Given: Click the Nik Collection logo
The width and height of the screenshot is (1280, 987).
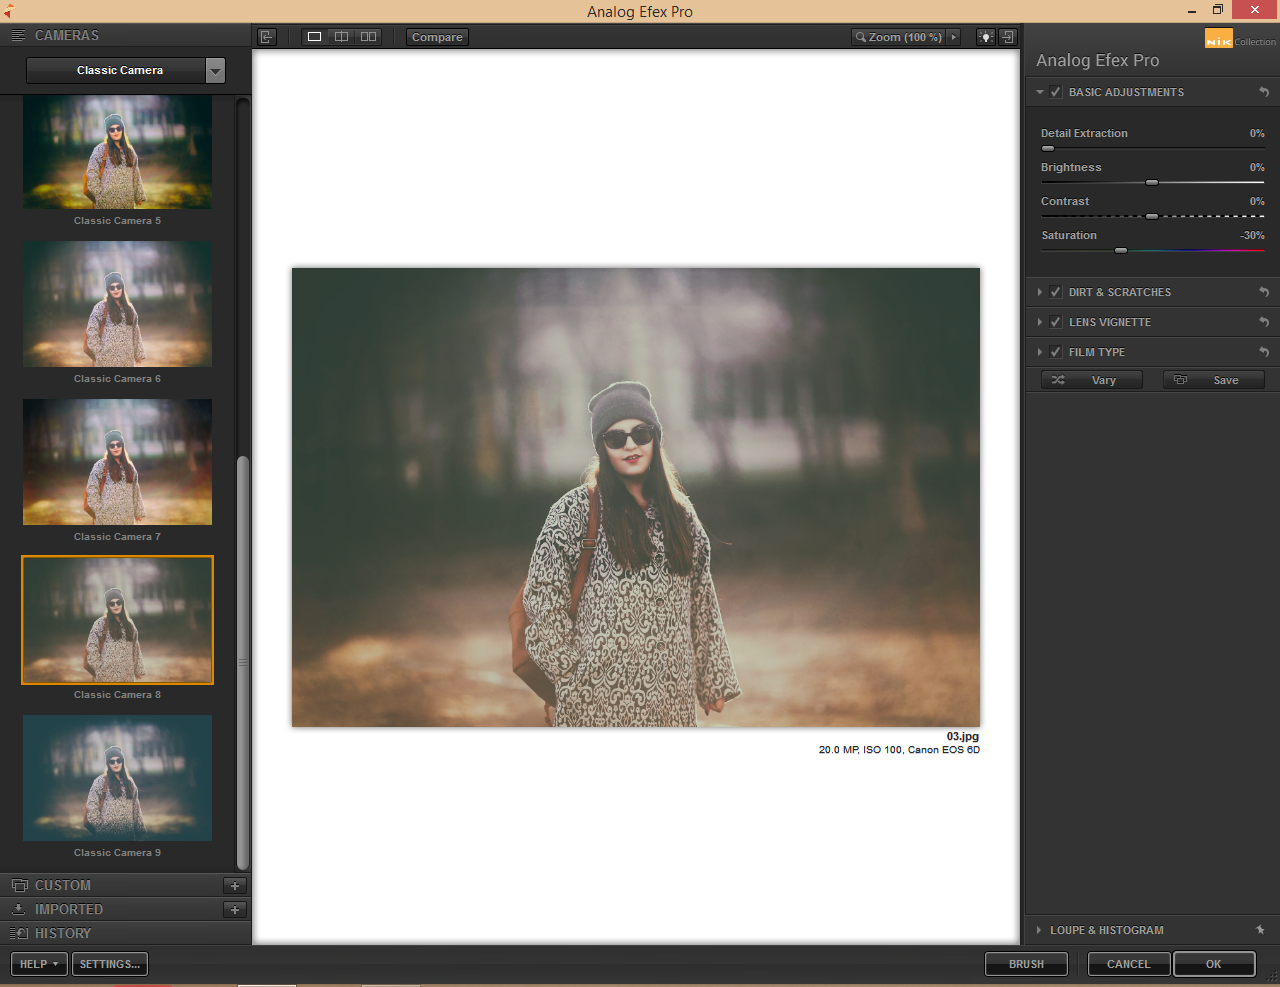Looking at the screenshot, I should 1240,40.
